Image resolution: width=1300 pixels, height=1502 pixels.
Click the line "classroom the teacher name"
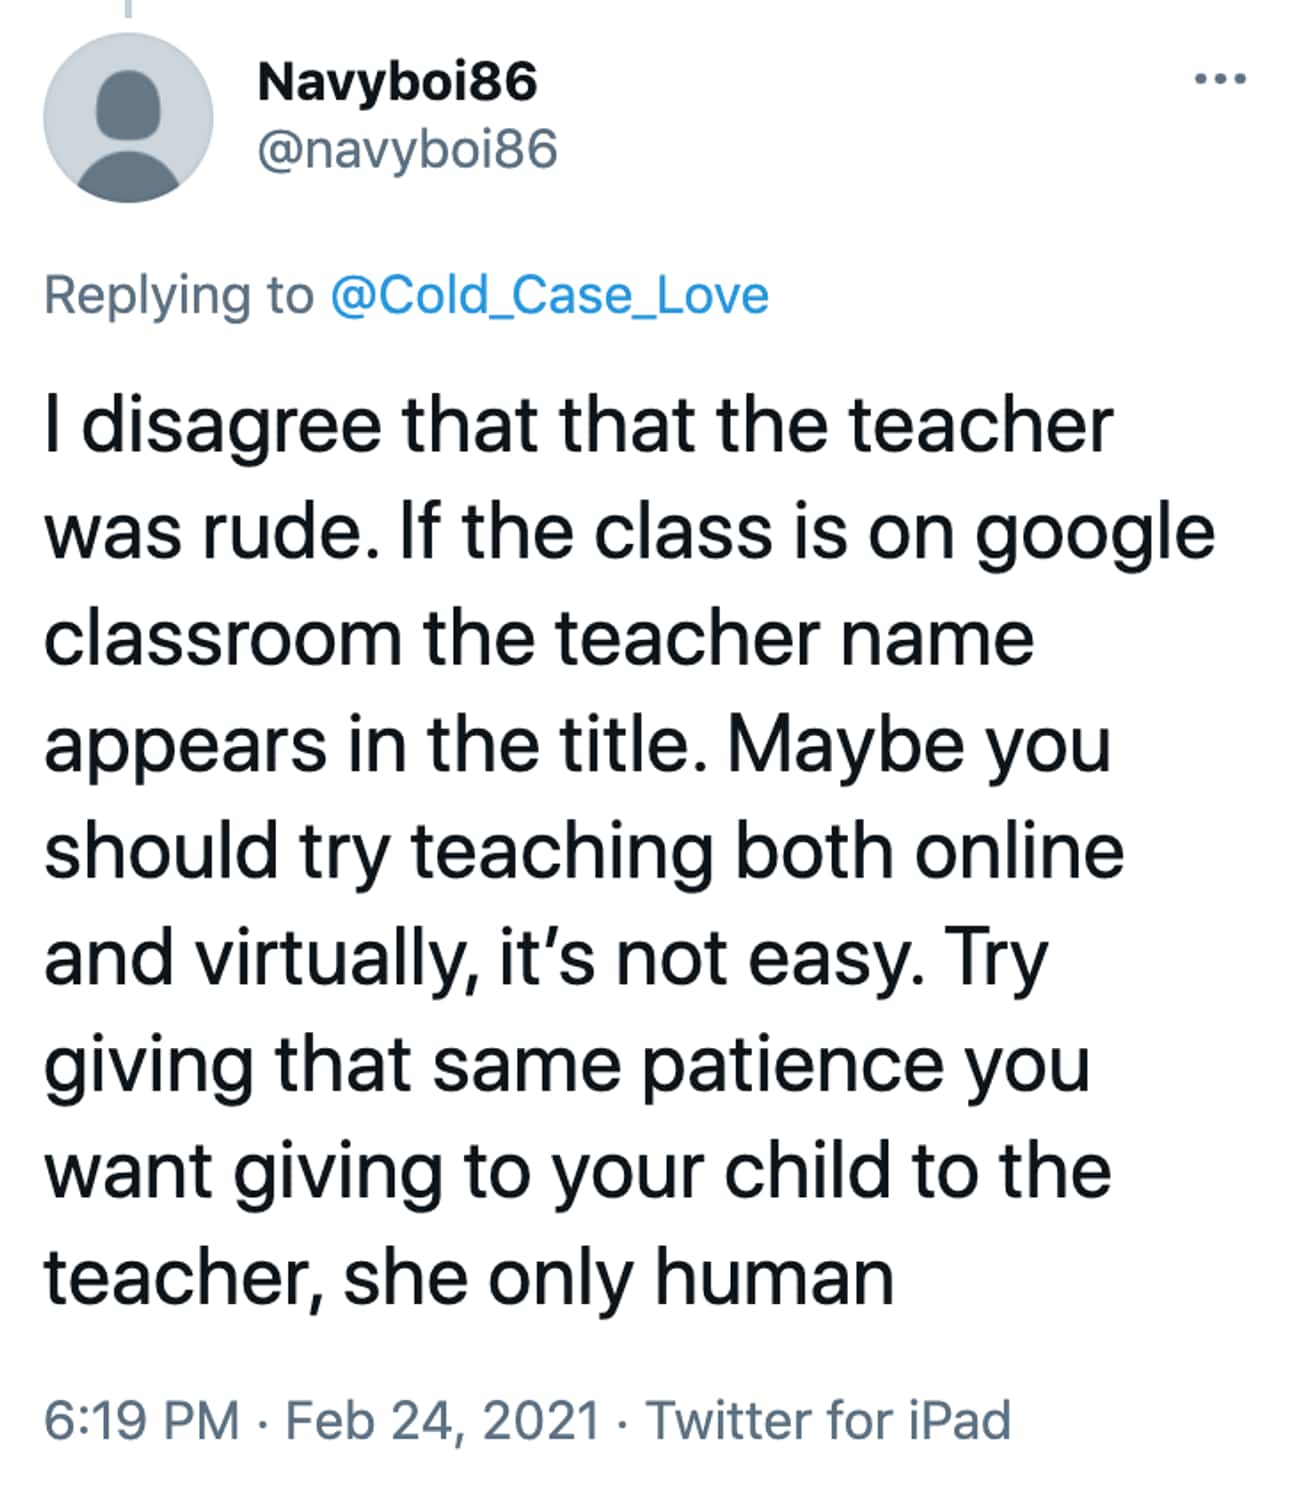tap(539, 640)
